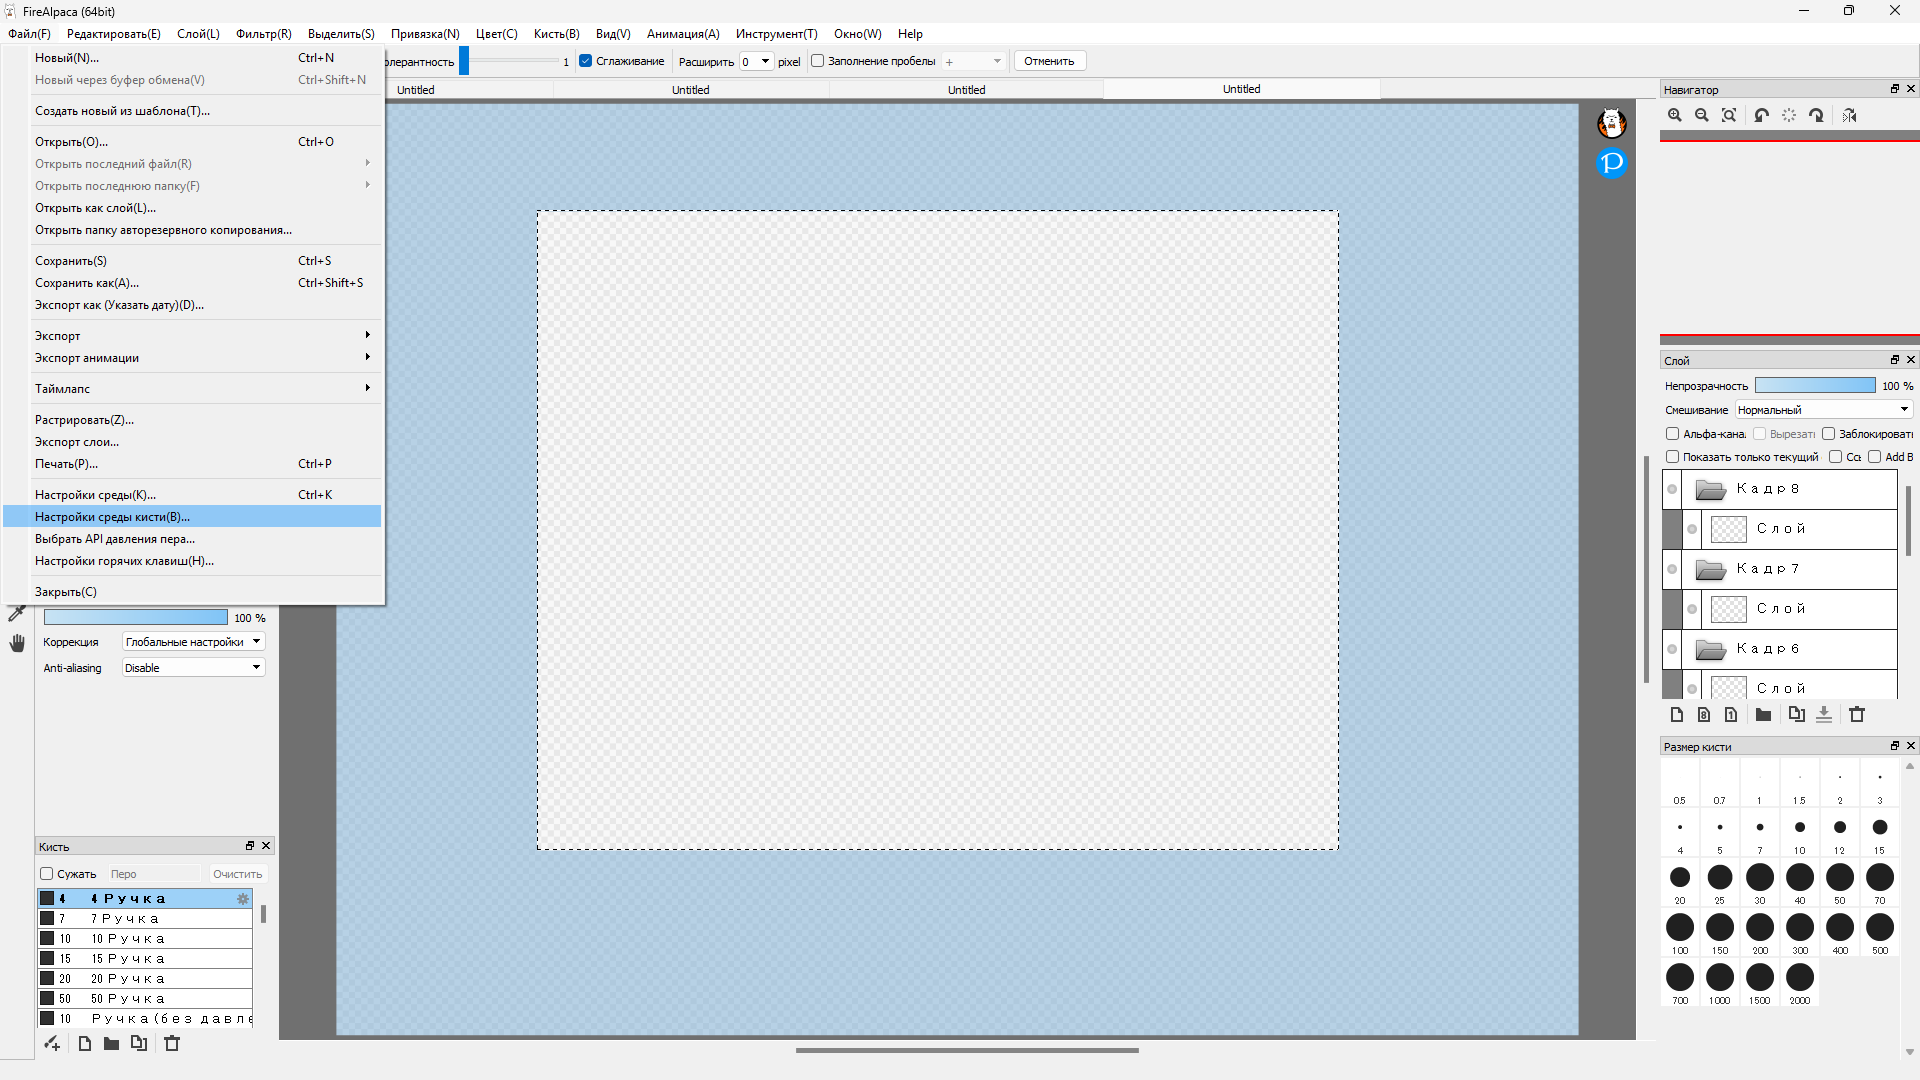
Task: Toggle the Сглаживание checkbox
Action: pos(586,61)
